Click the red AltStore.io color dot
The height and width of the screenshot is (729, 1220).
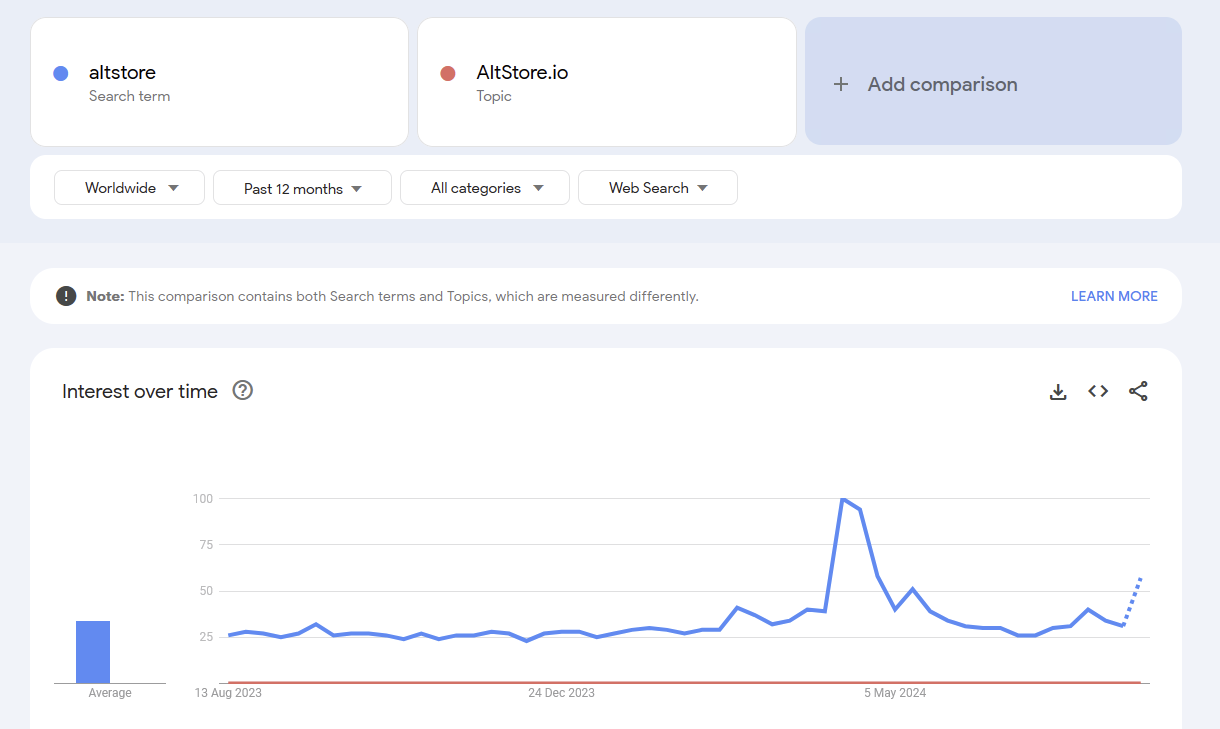pos(448,73)
